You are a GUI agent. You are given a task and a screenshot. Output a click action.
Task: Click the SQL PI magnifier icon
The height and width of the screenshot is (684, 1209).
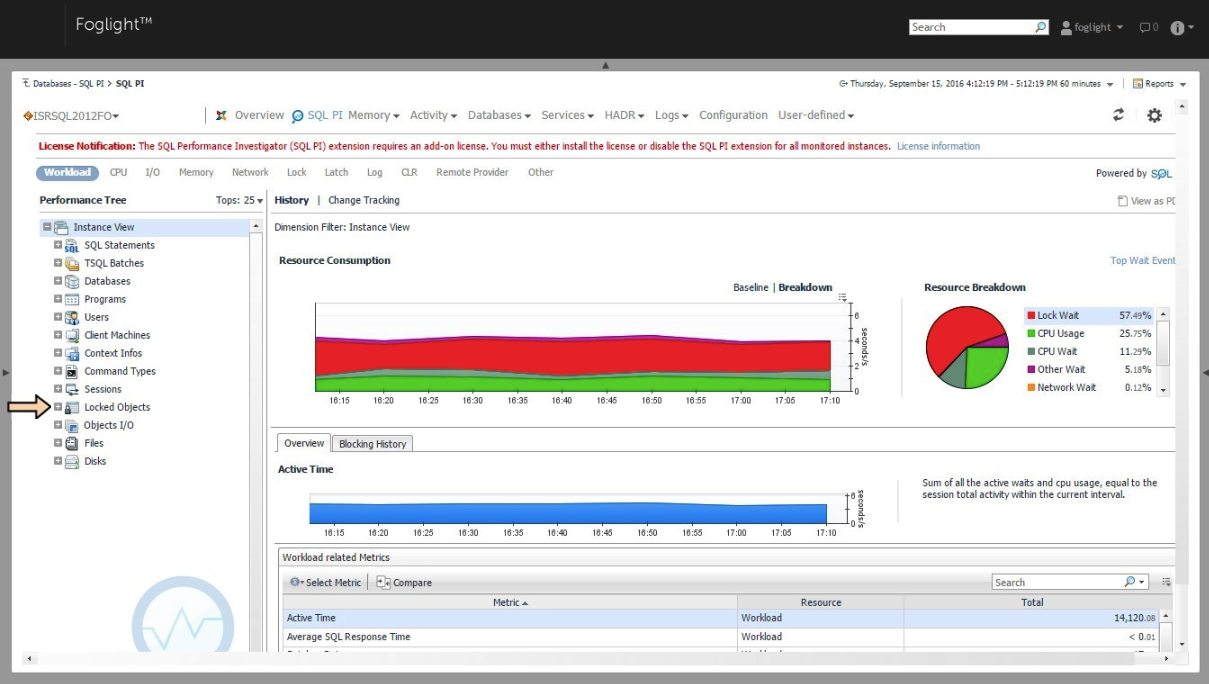pyautogui.click(x=298, y=116)
